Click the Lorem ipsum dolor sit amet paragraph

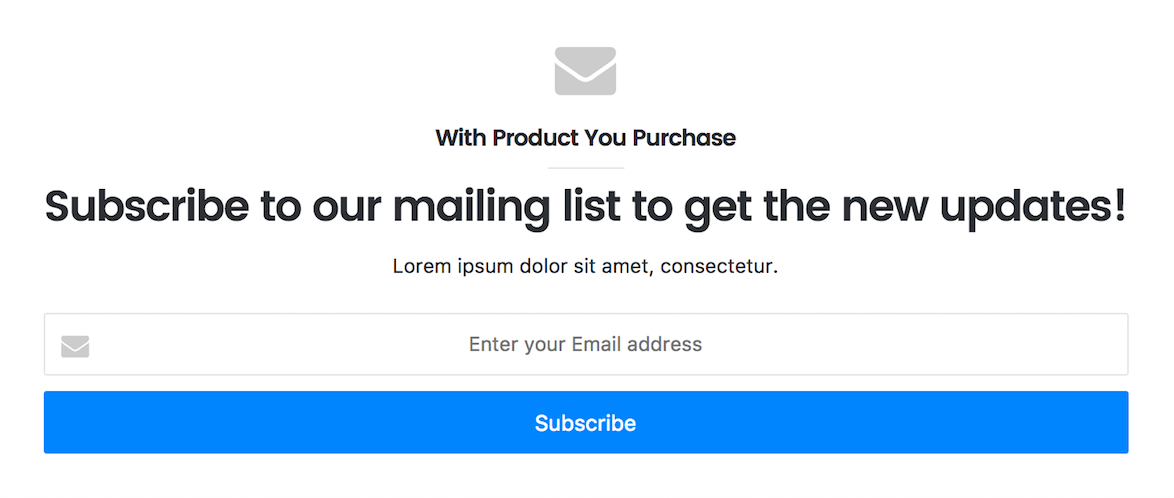coord(586,266)
